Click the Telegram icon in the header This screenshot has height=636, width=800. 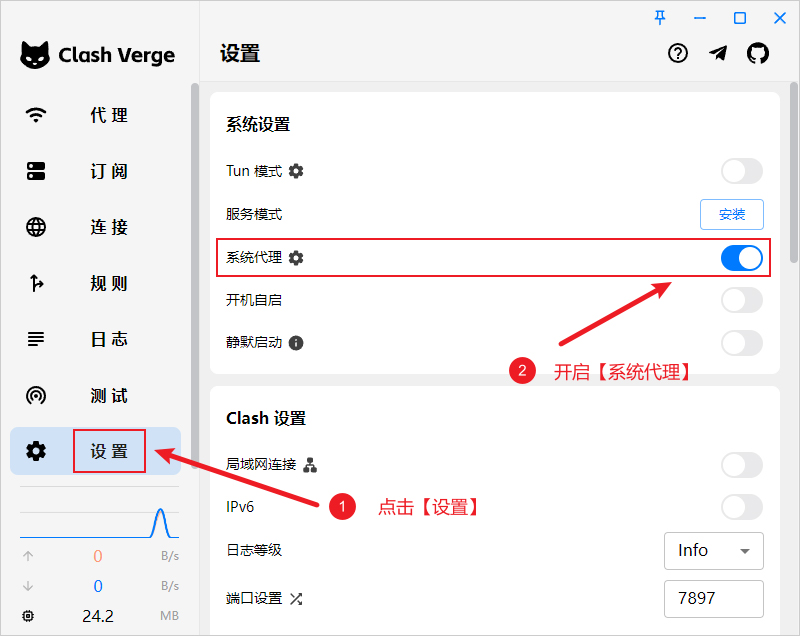pos(718,53)
